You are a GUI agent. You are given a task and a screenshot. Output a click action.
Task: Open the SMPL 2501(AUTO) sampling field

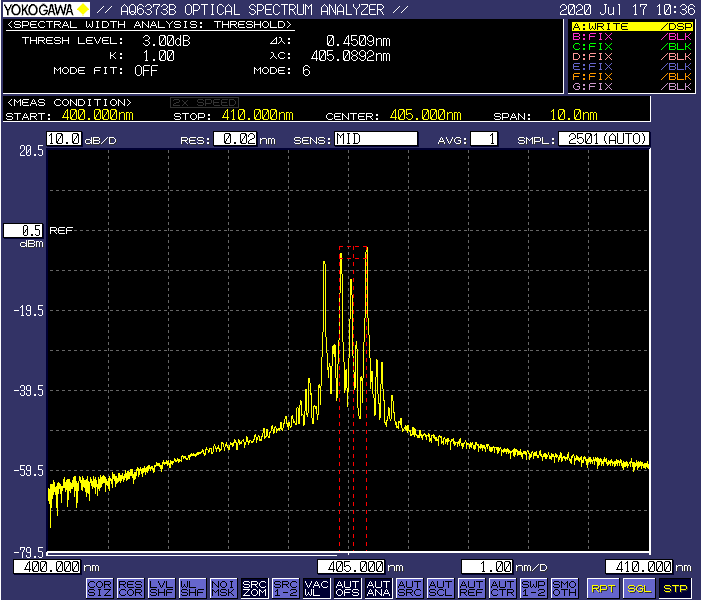(603, 139)
